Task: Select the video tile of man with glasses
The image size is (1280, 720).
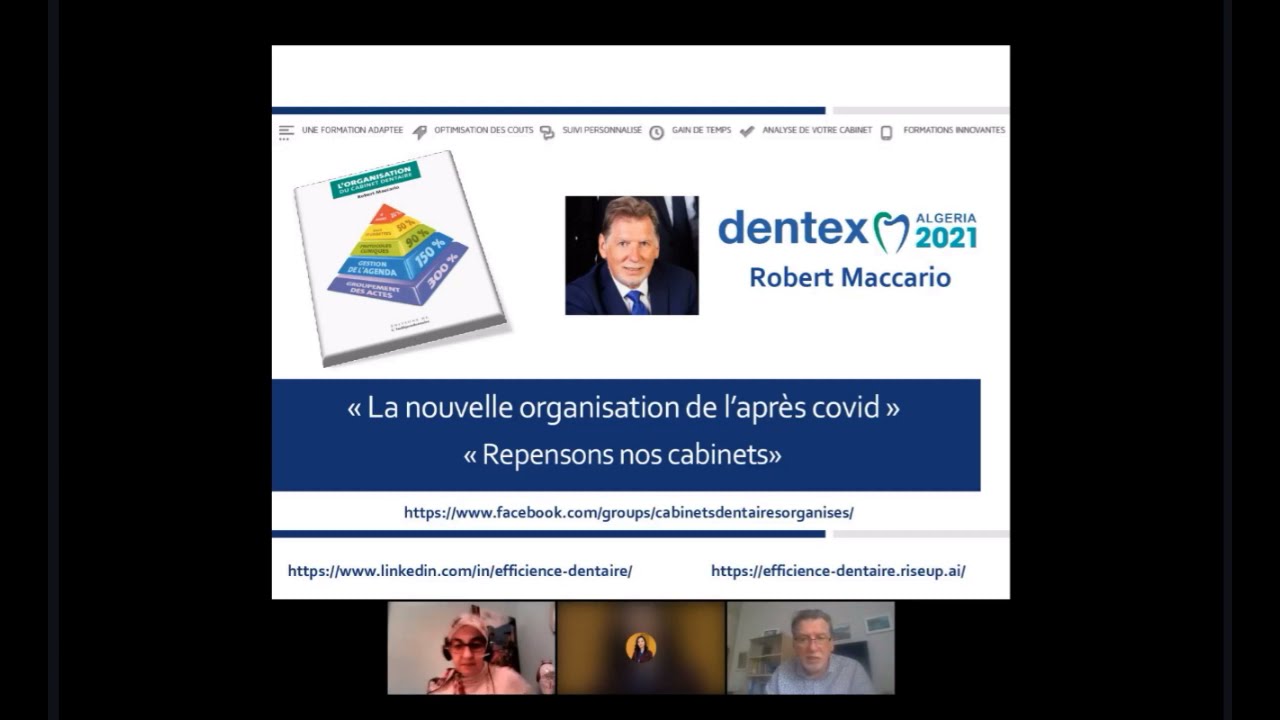Action: coord(811,648)
